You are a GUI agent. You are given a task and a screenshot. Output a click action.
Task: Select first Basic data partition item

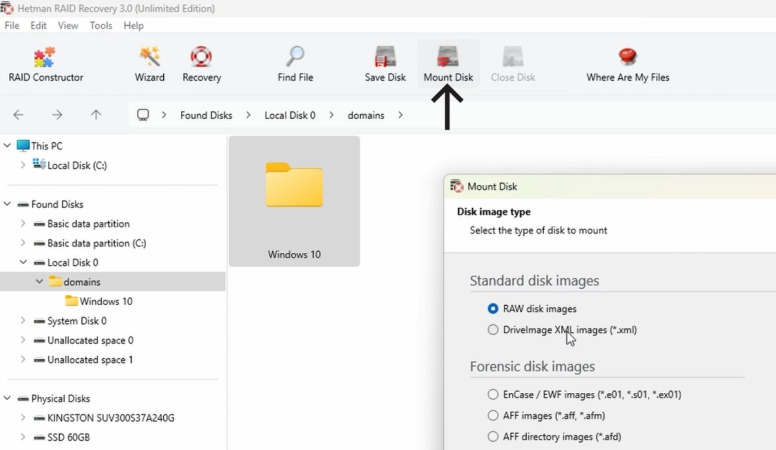point(81,223)
